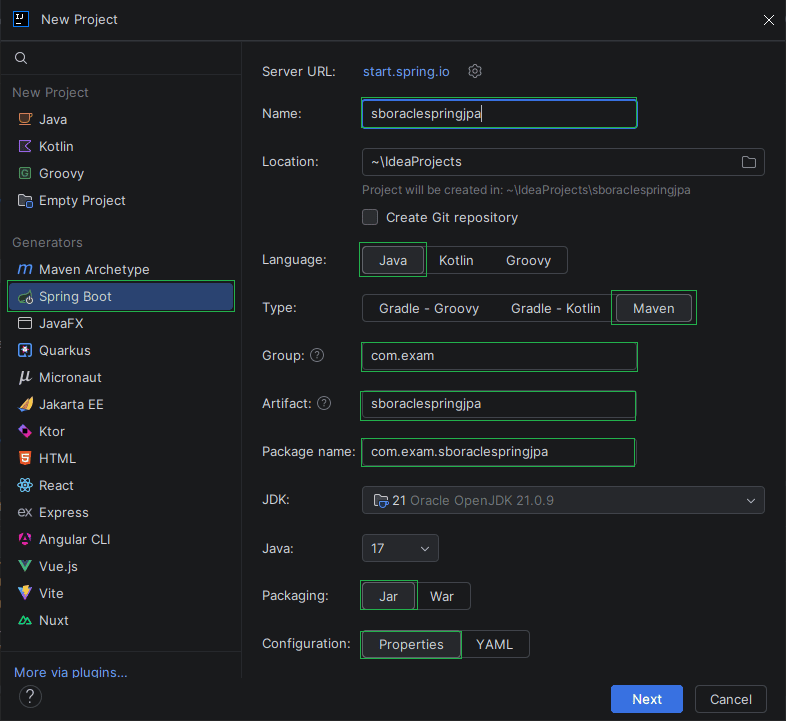Screen dimensions: 786x721
Task: Select the Angular CLI generator
Action: click(74, 539)
